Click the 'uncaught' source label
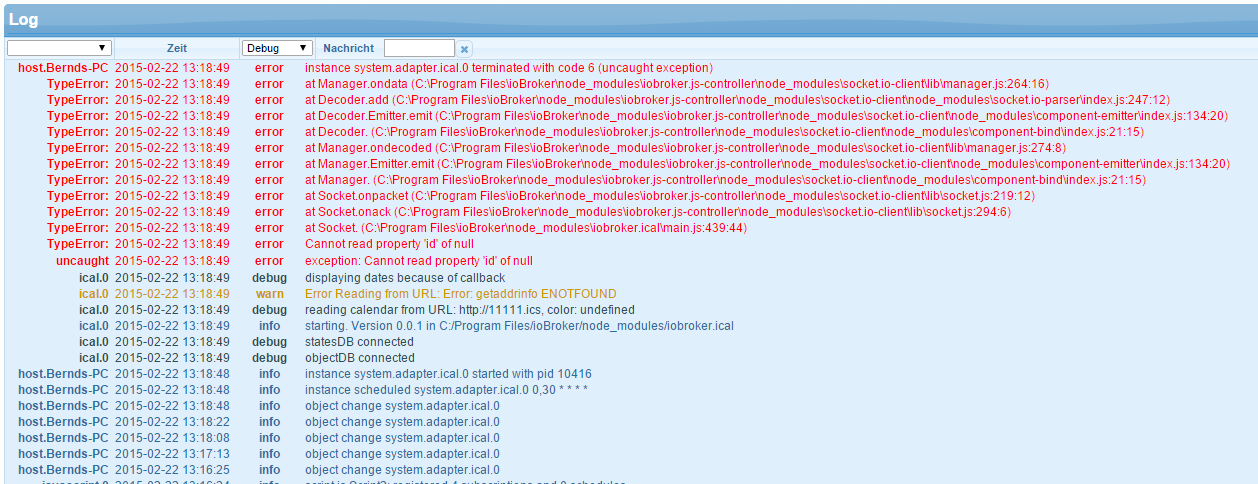The image size is (1258, 484). click(82, 261)
